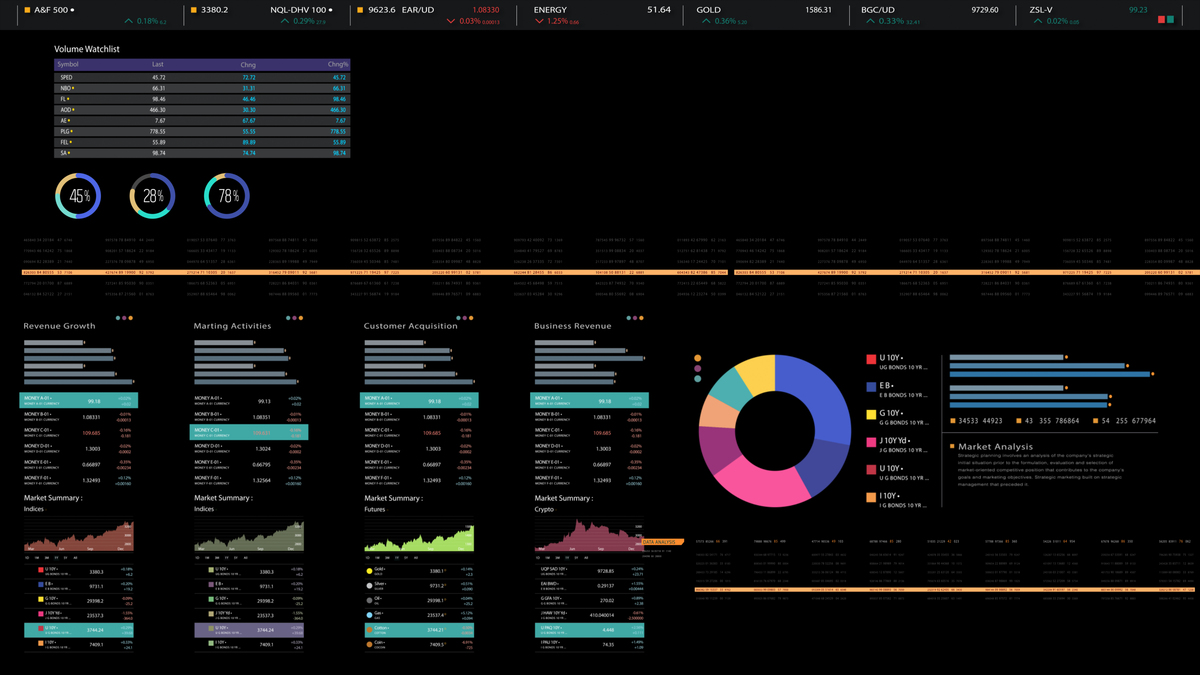Select the ENERGY item in top ticker bar
The width and height of the screenshot is (1200, 675).
(550, 10)
